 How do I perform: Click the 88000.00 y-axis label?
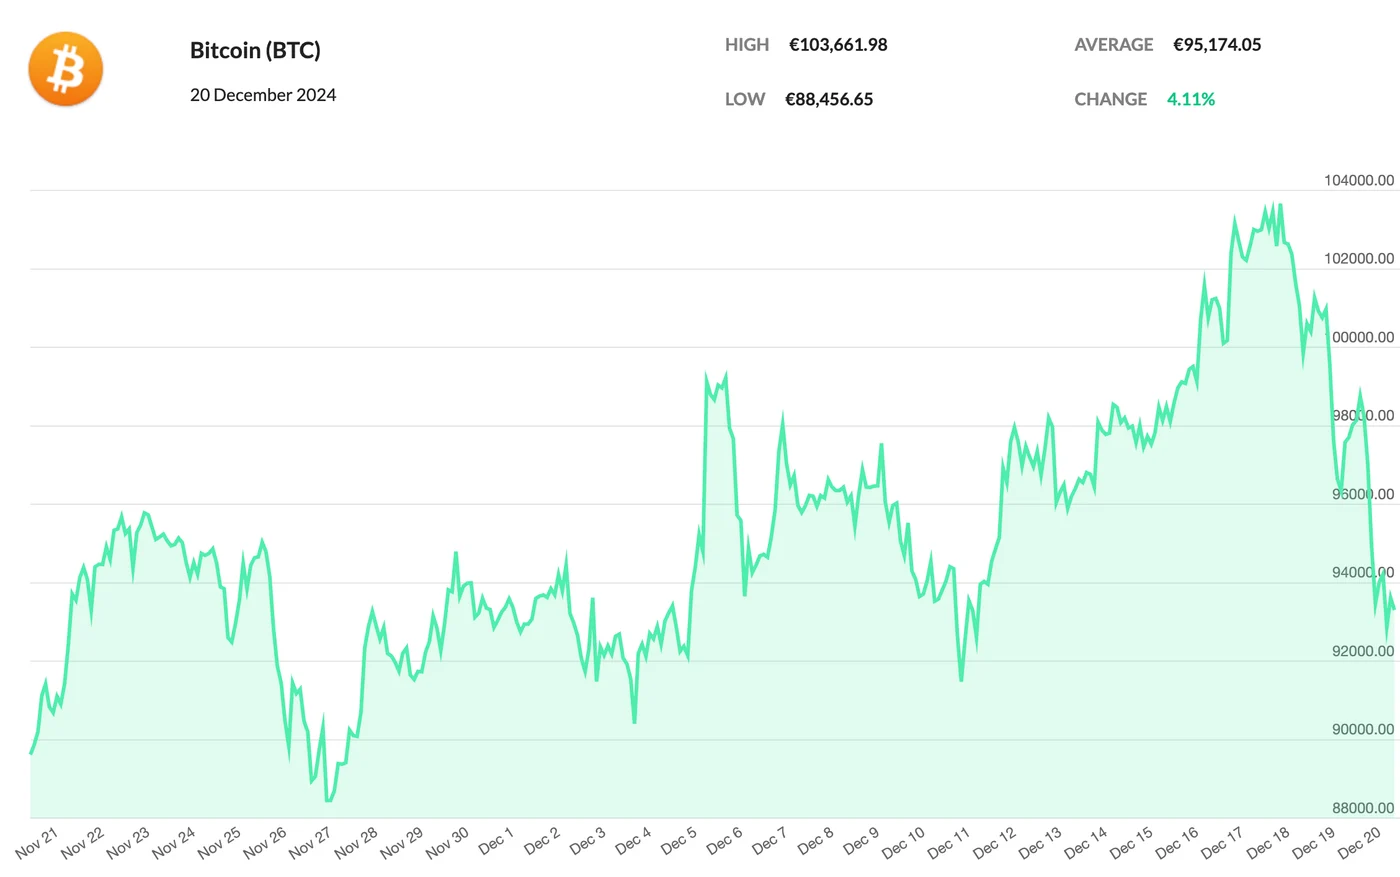coord(1363,808)
